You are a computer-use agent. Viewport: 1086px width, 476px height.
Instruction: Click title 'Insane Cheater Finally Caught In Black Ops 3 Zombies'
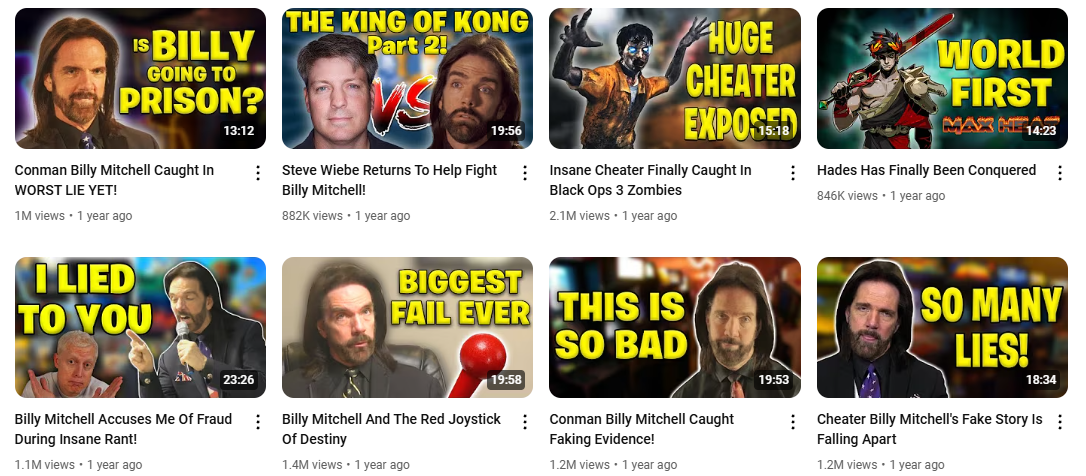click(x=650, y=180)
